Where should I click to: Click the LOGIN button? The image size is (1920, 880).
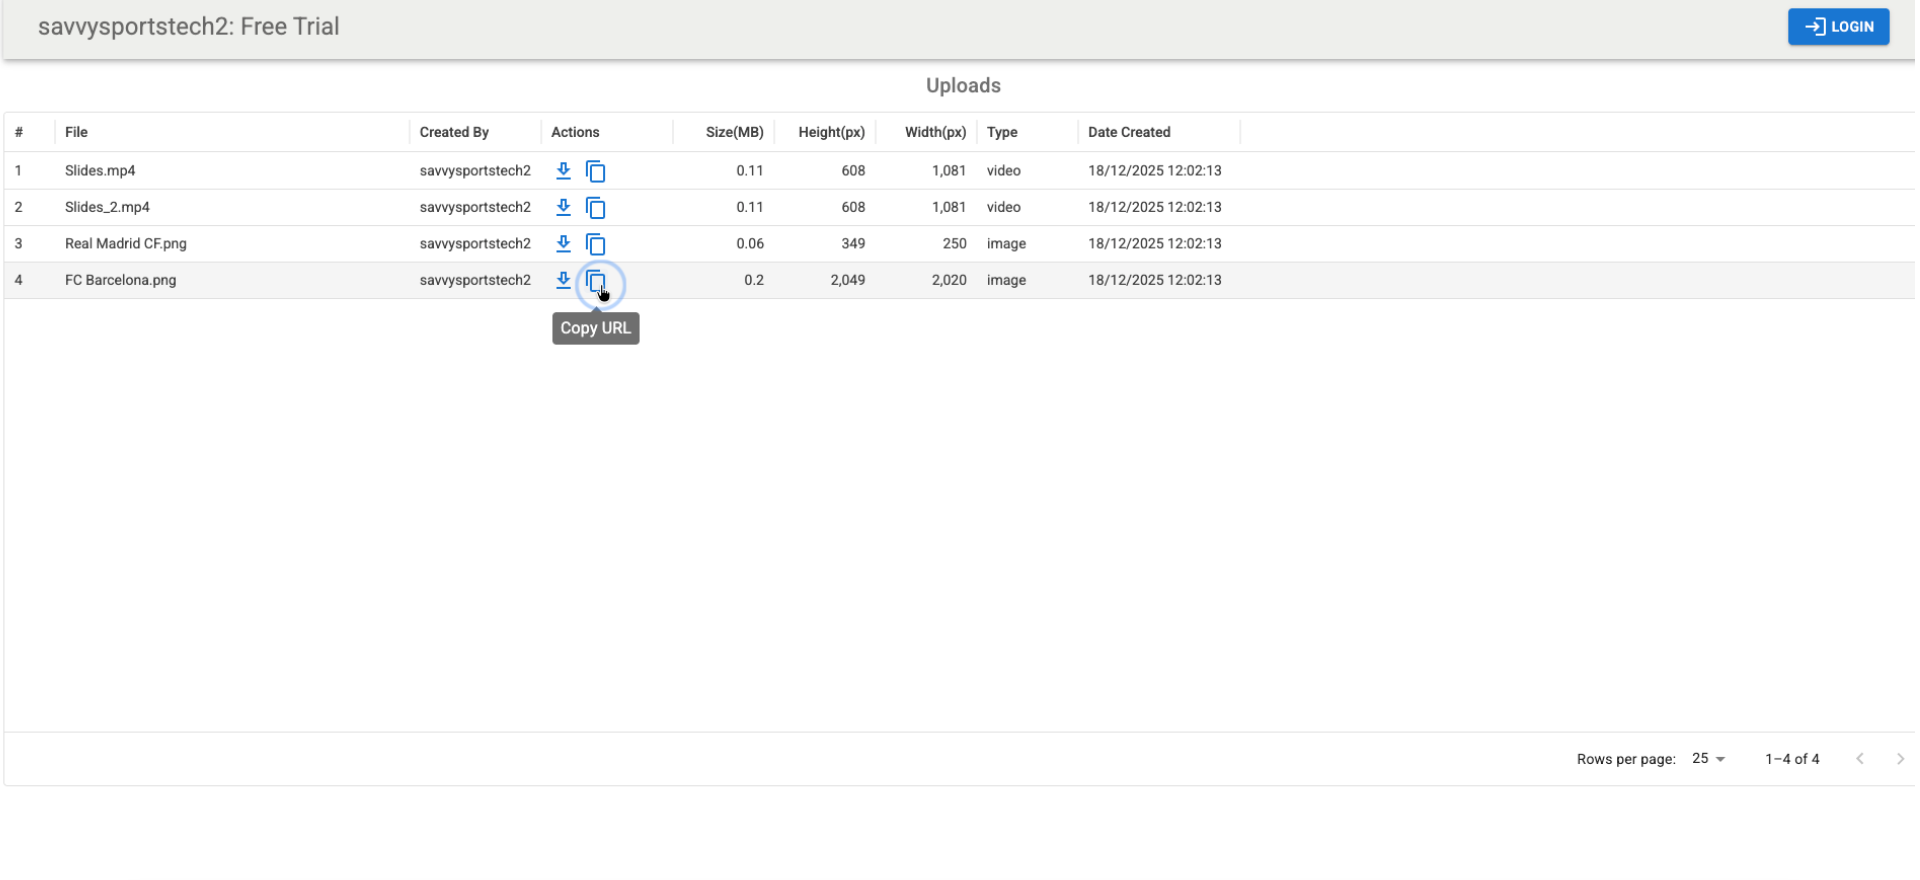point(1837,27)
